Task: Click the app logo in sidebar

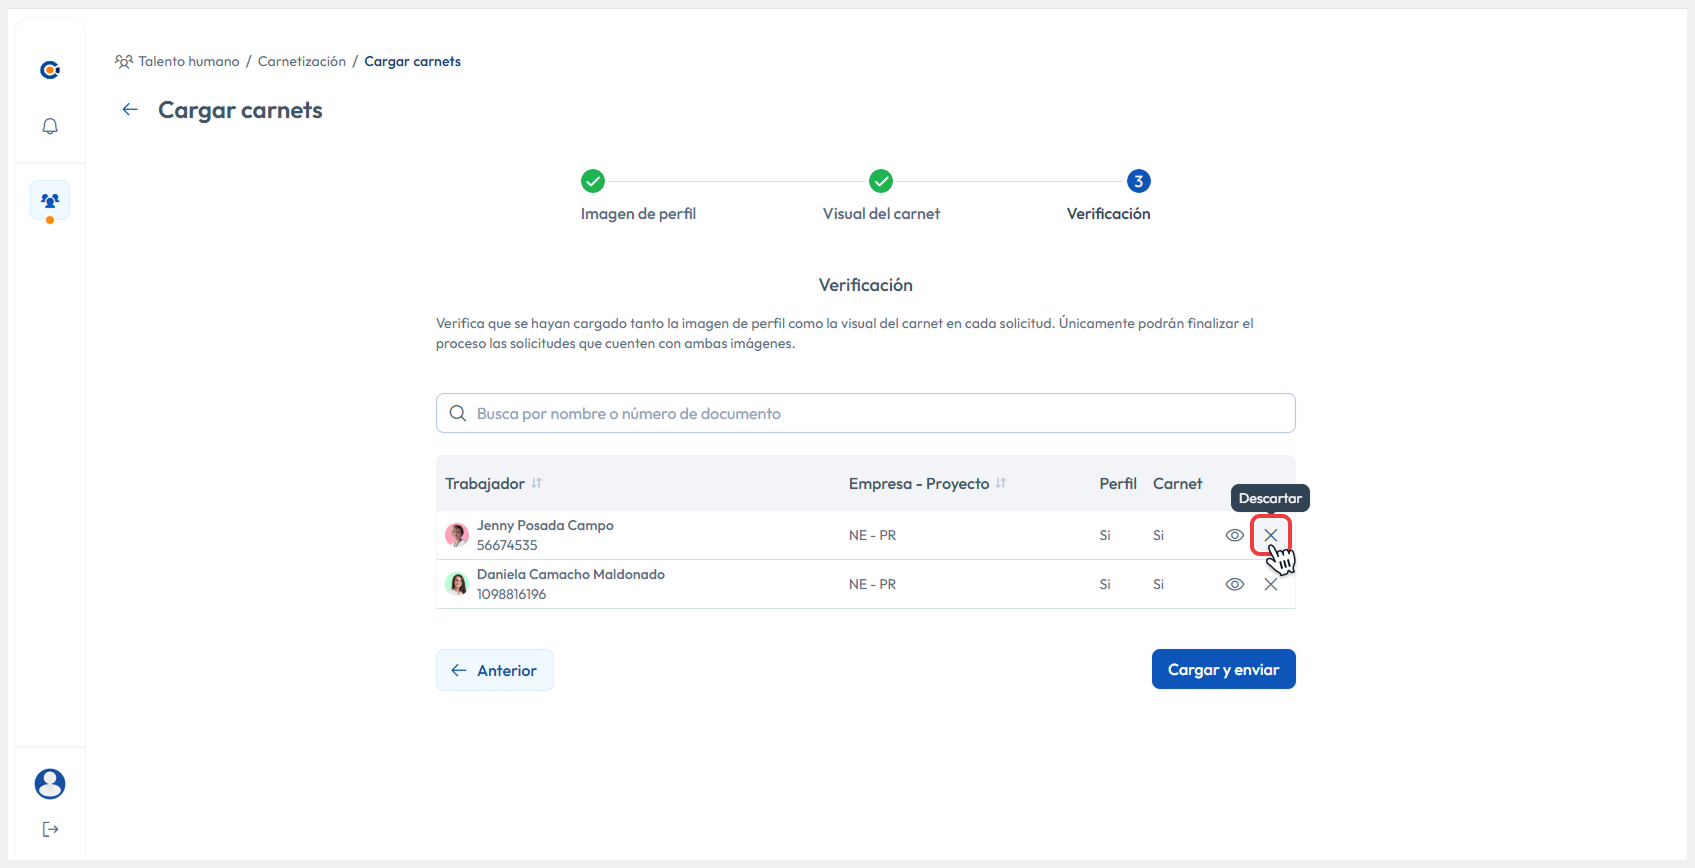Action: click(x=50, y=70)
